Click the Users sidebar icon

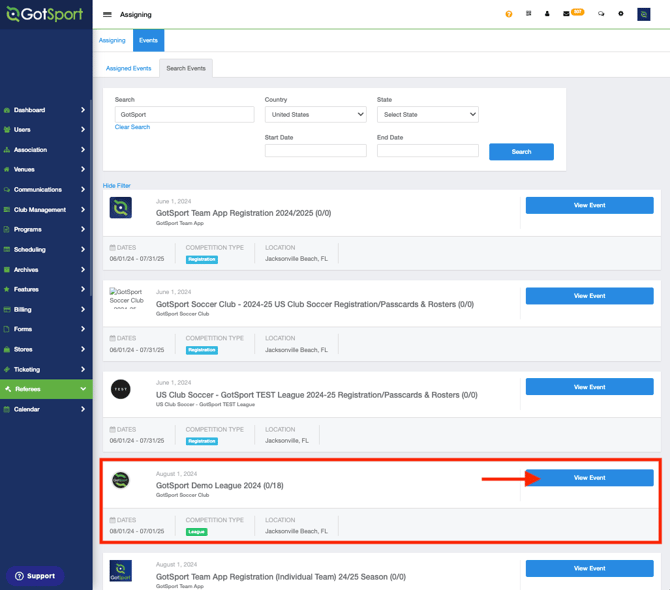point(7,130)
